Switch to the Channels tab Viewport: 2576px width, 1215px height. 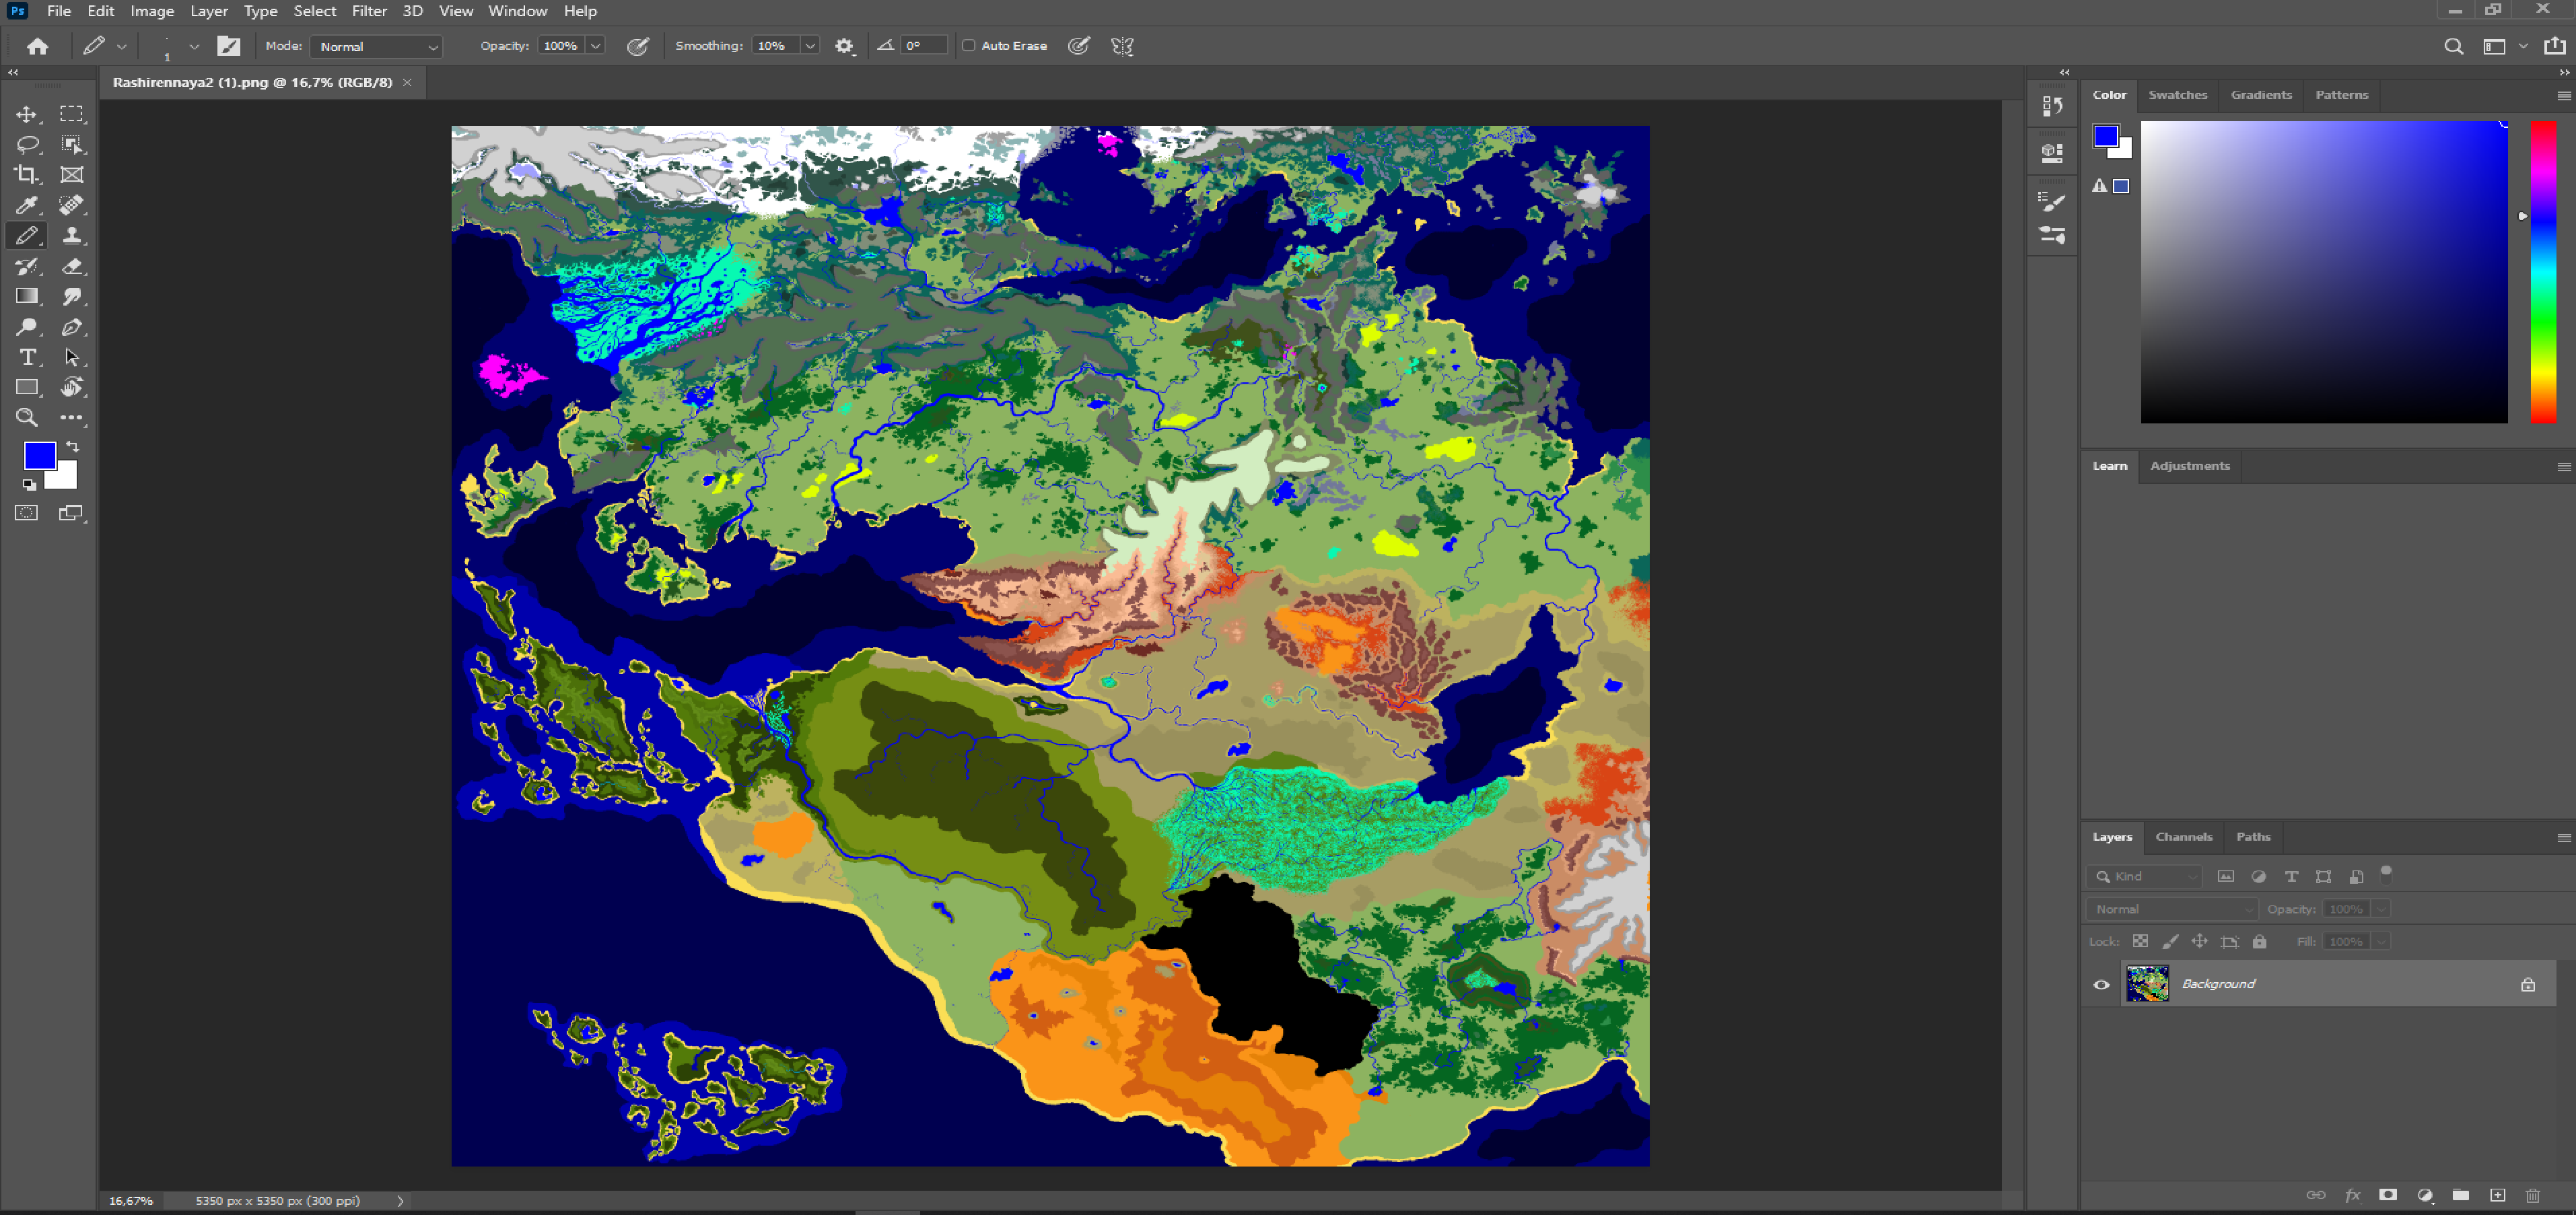coord(2183,837)
